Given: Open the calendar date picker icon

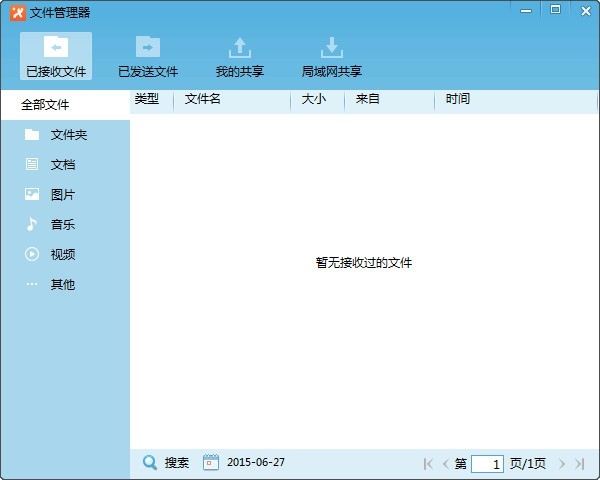Looking at the screenshot, I should (211, 463).
